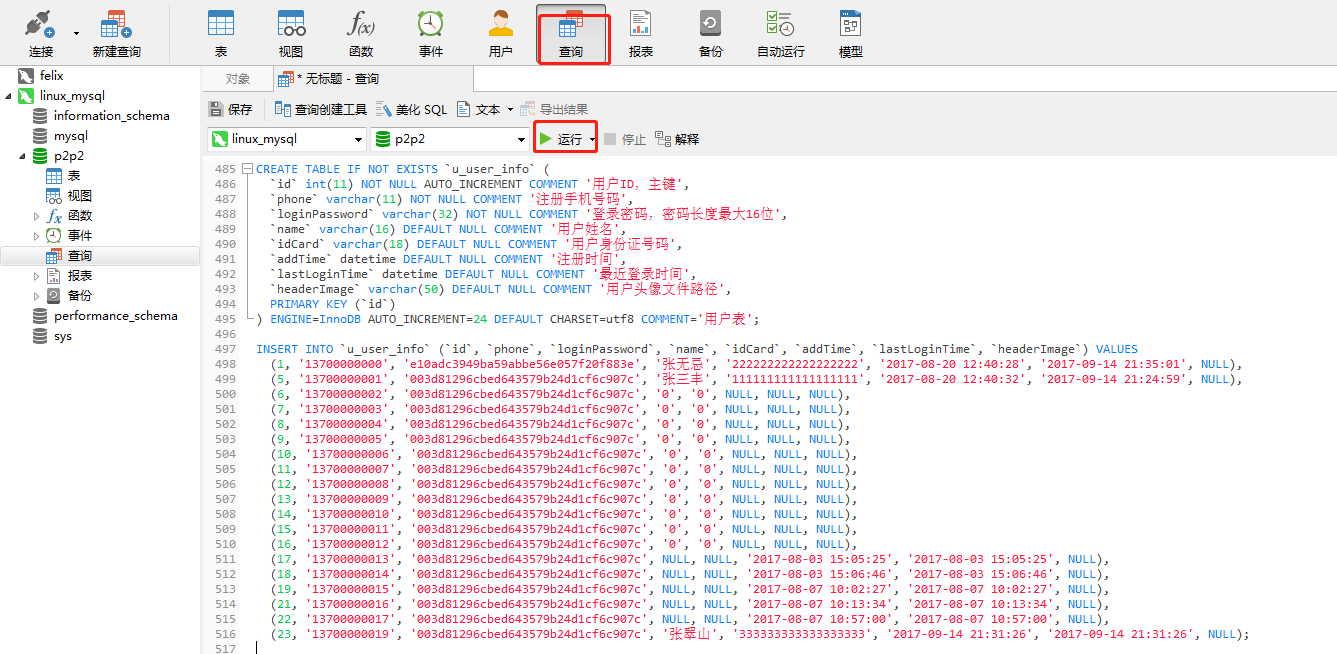Screen dimensions: 1337x654
Task: Open the 事件 (Event) toolbar icon
Action: click(431, 33)
